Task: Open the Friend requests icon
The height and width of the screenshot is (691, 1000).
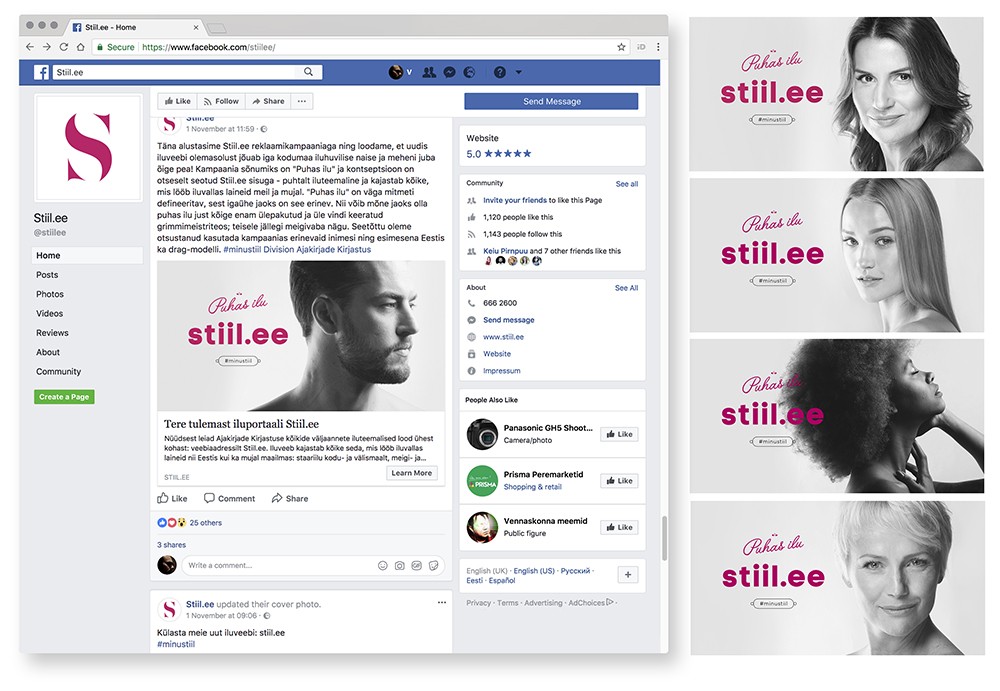Action: [429, 72]
